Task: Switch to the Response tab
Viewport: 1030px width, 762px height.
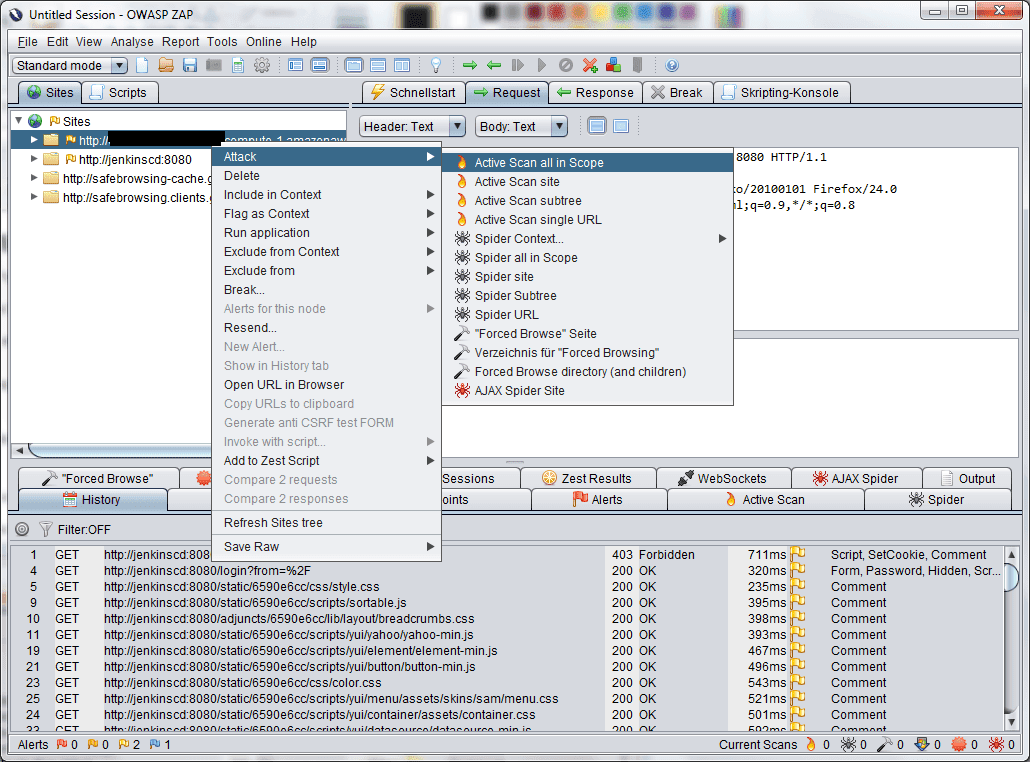Action: (x=595, y=92)
